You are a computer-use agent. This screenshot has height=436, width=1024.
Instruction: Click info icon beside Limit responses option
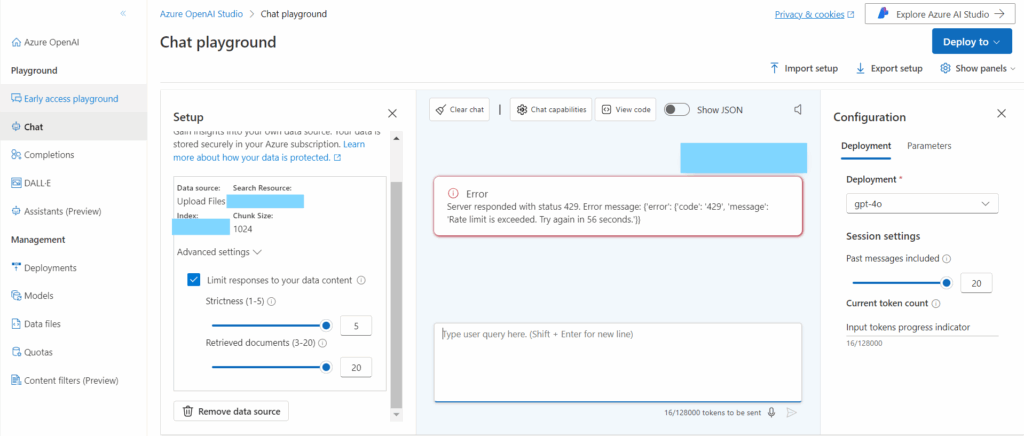click(361, 280)
